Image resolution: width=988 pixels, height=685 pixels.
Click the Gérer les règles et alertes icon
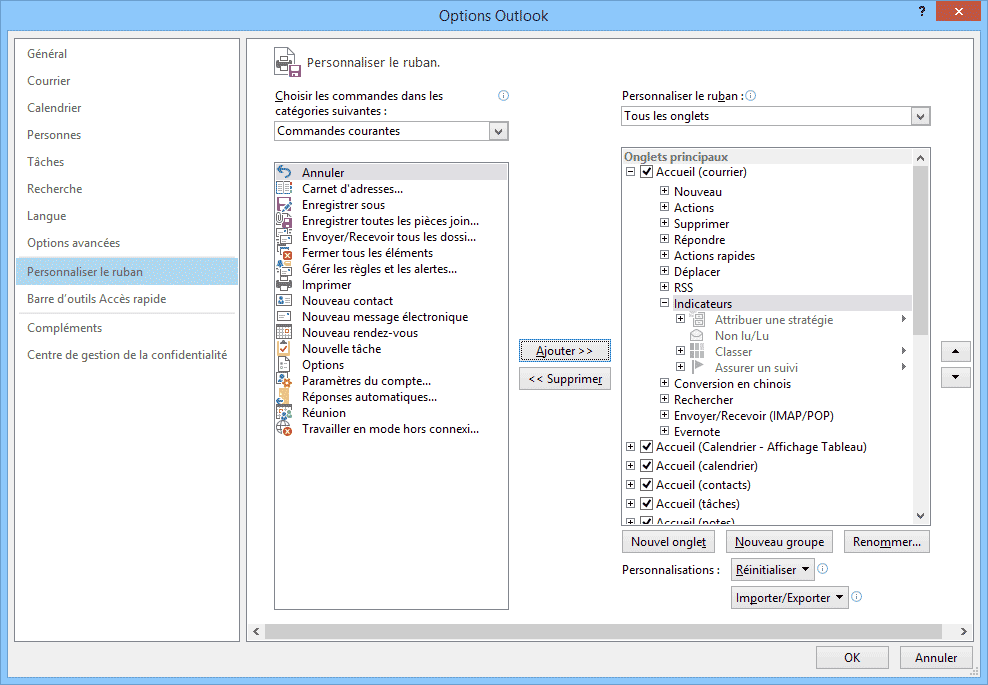coord(284,268)
